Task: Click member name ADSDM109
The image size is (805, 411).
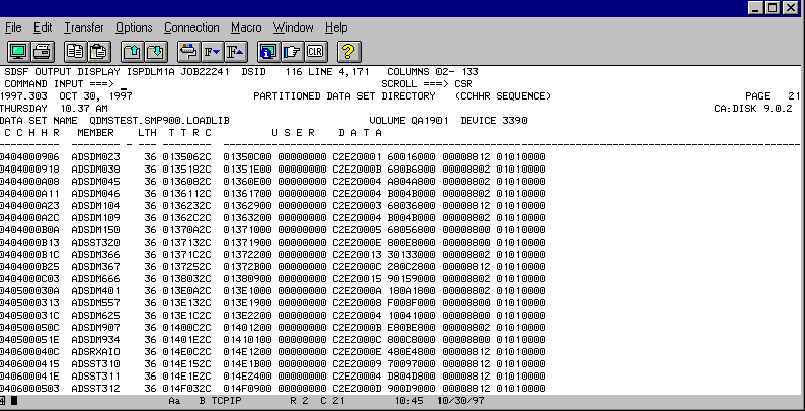Action: [96, 218]
